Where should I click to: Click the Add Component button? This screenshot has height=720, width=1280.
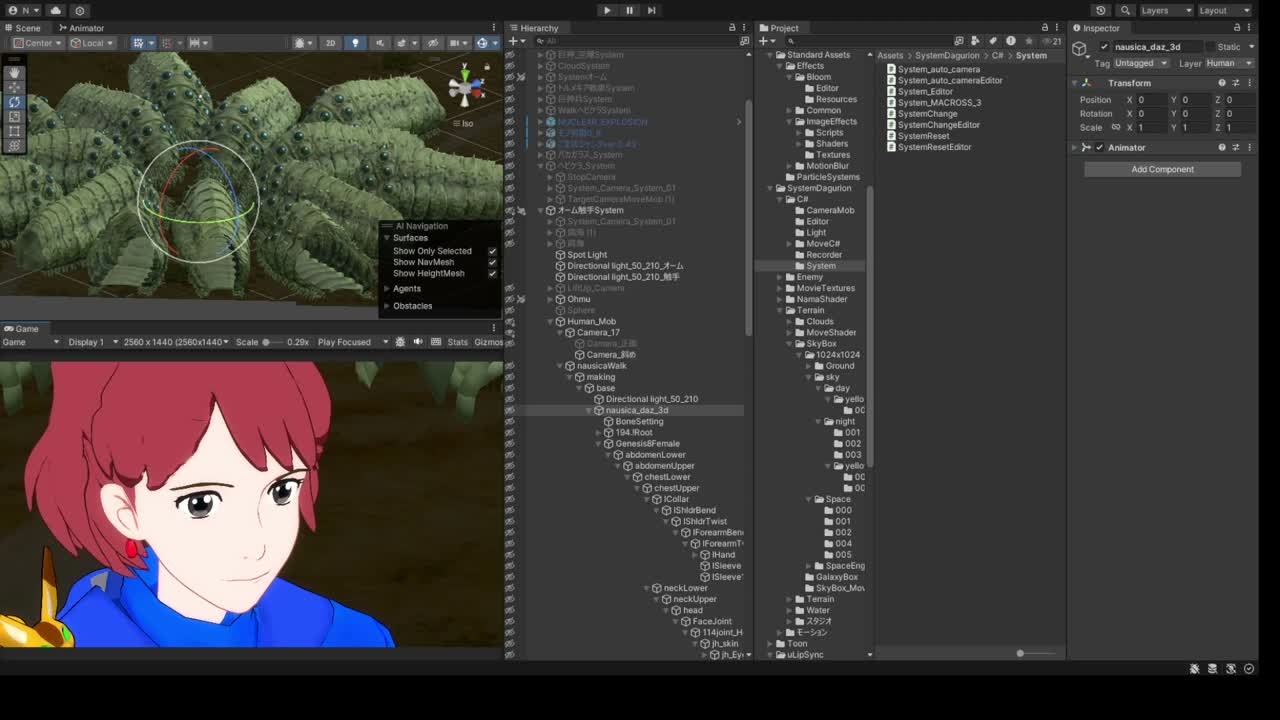(x=1162, y=169)
